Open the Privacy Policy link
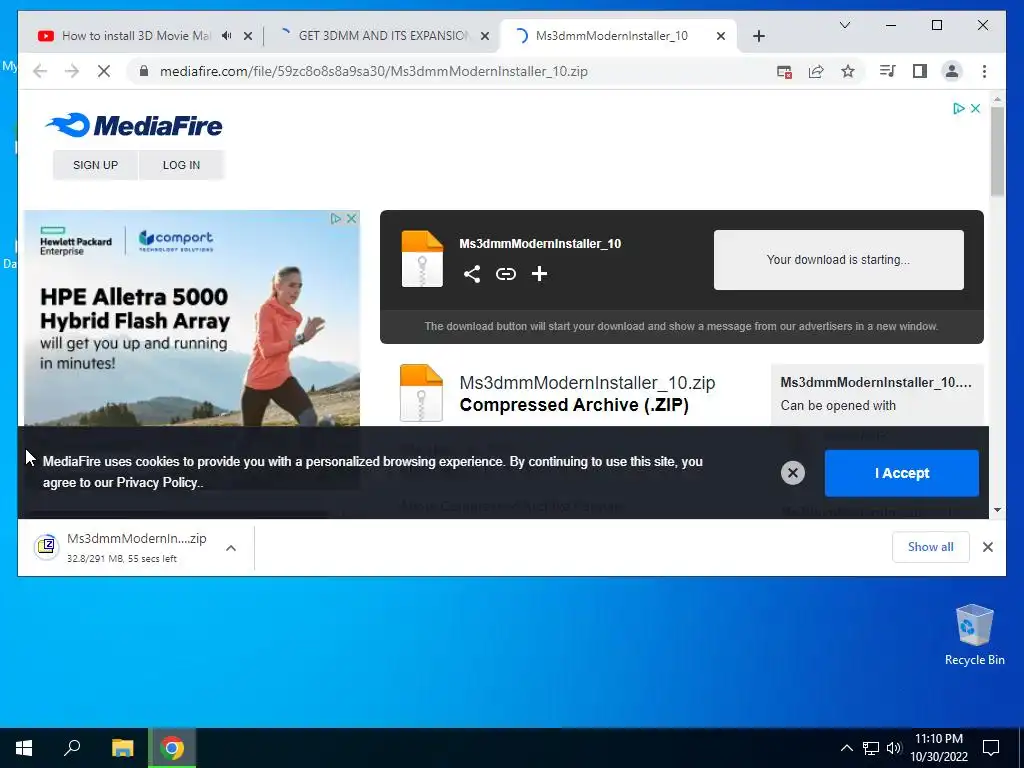 click(x=157, y=483)
